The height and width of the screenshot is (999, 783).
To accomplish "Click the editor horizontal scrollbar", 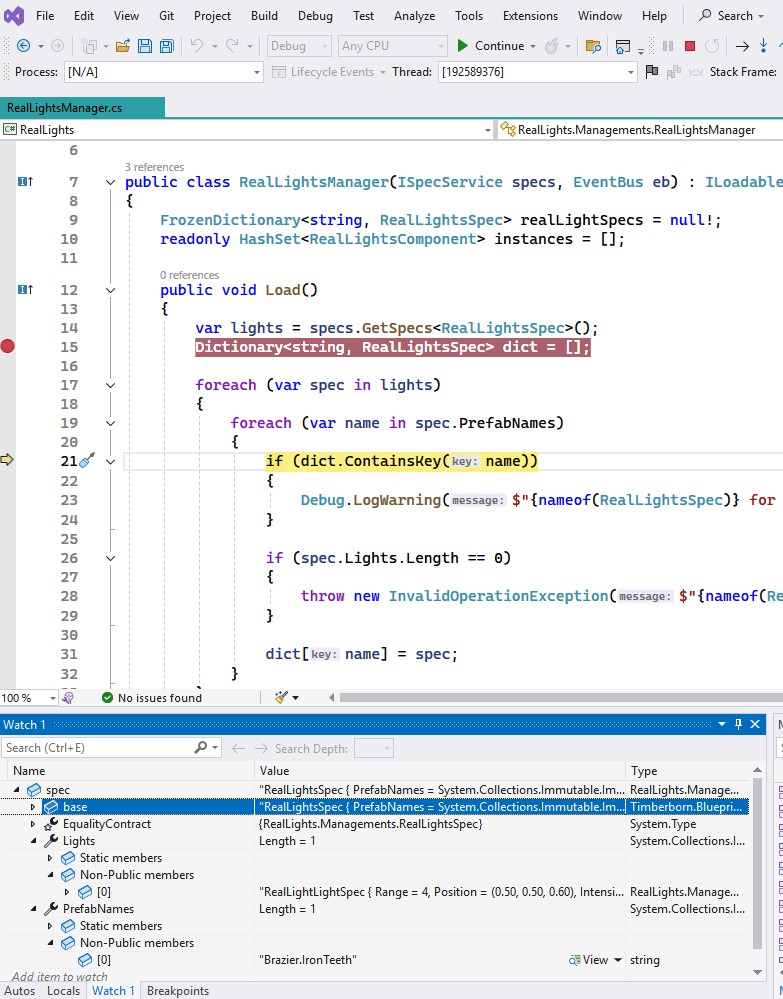I will (x=561, y=698).
